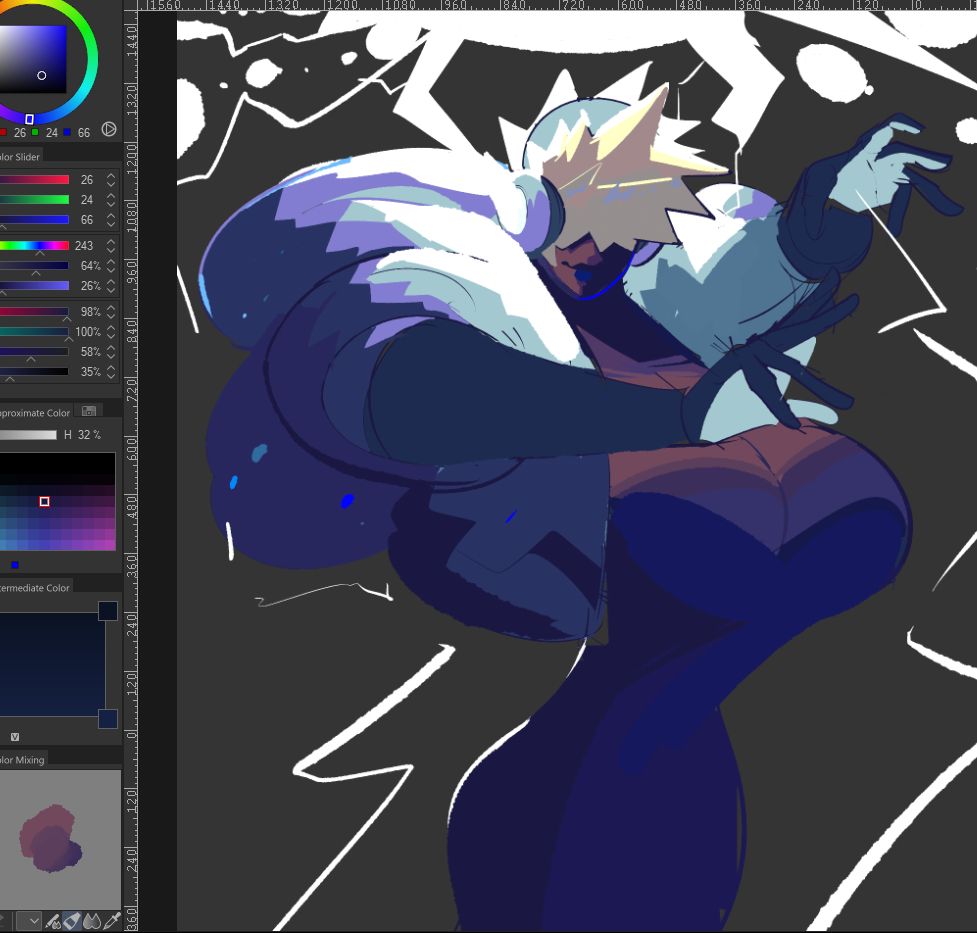The height and width of the screenshot is (933, 977).
Task: Click the saturation slider showing 64%
Action: (x=34, y=266)
